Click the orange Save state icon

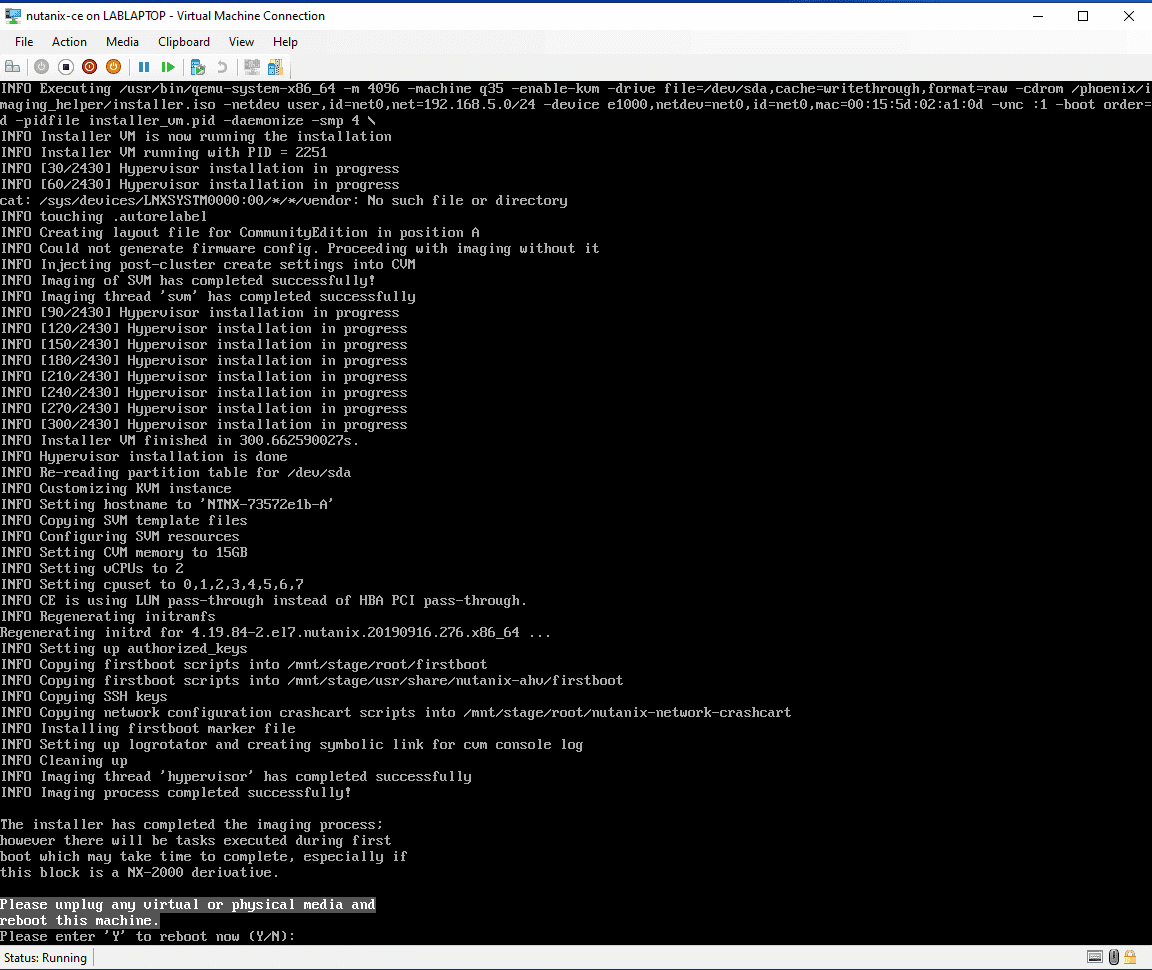coord(113,67)
